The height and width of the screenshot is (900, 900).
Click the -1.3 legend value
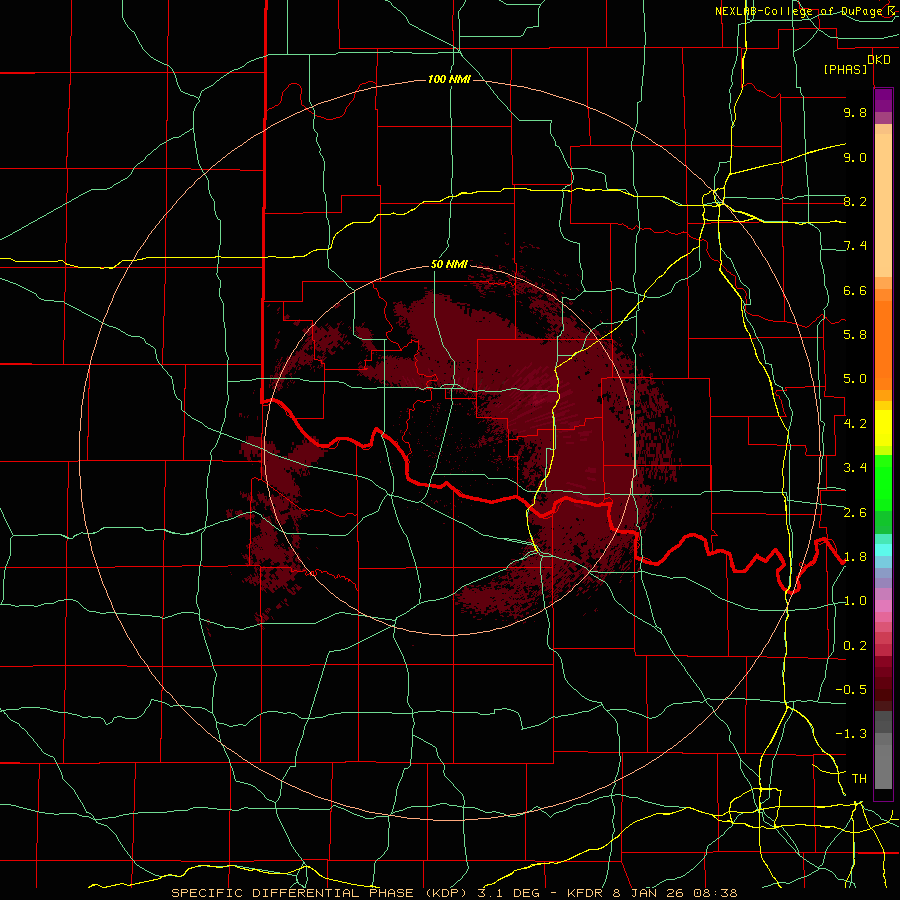point(851,734)
